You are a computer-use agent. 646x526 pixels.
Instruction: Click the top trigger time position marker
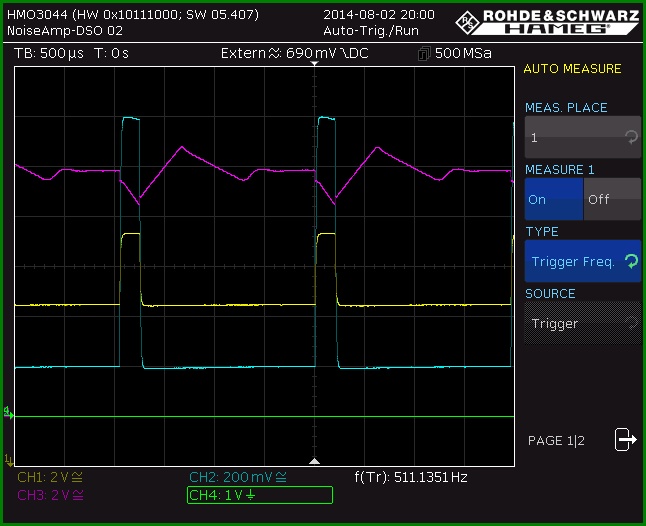click(314, 63)
